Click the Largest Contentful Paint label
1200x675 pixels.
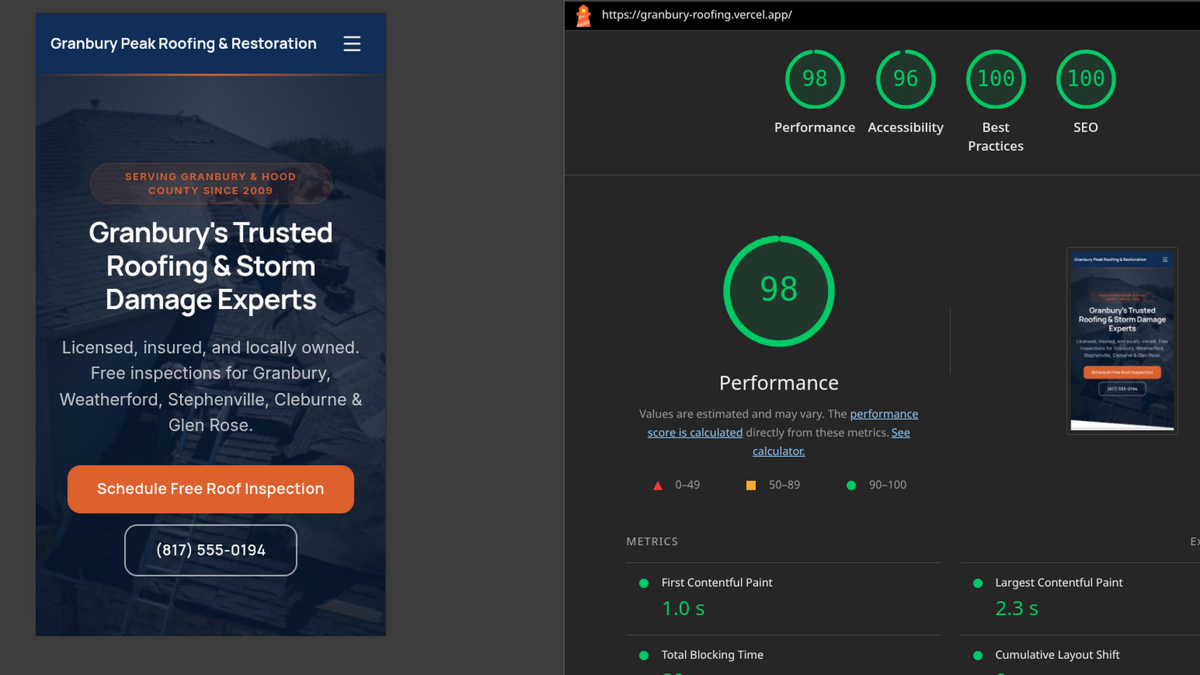pyautogui.click(x=1059, y=583)
